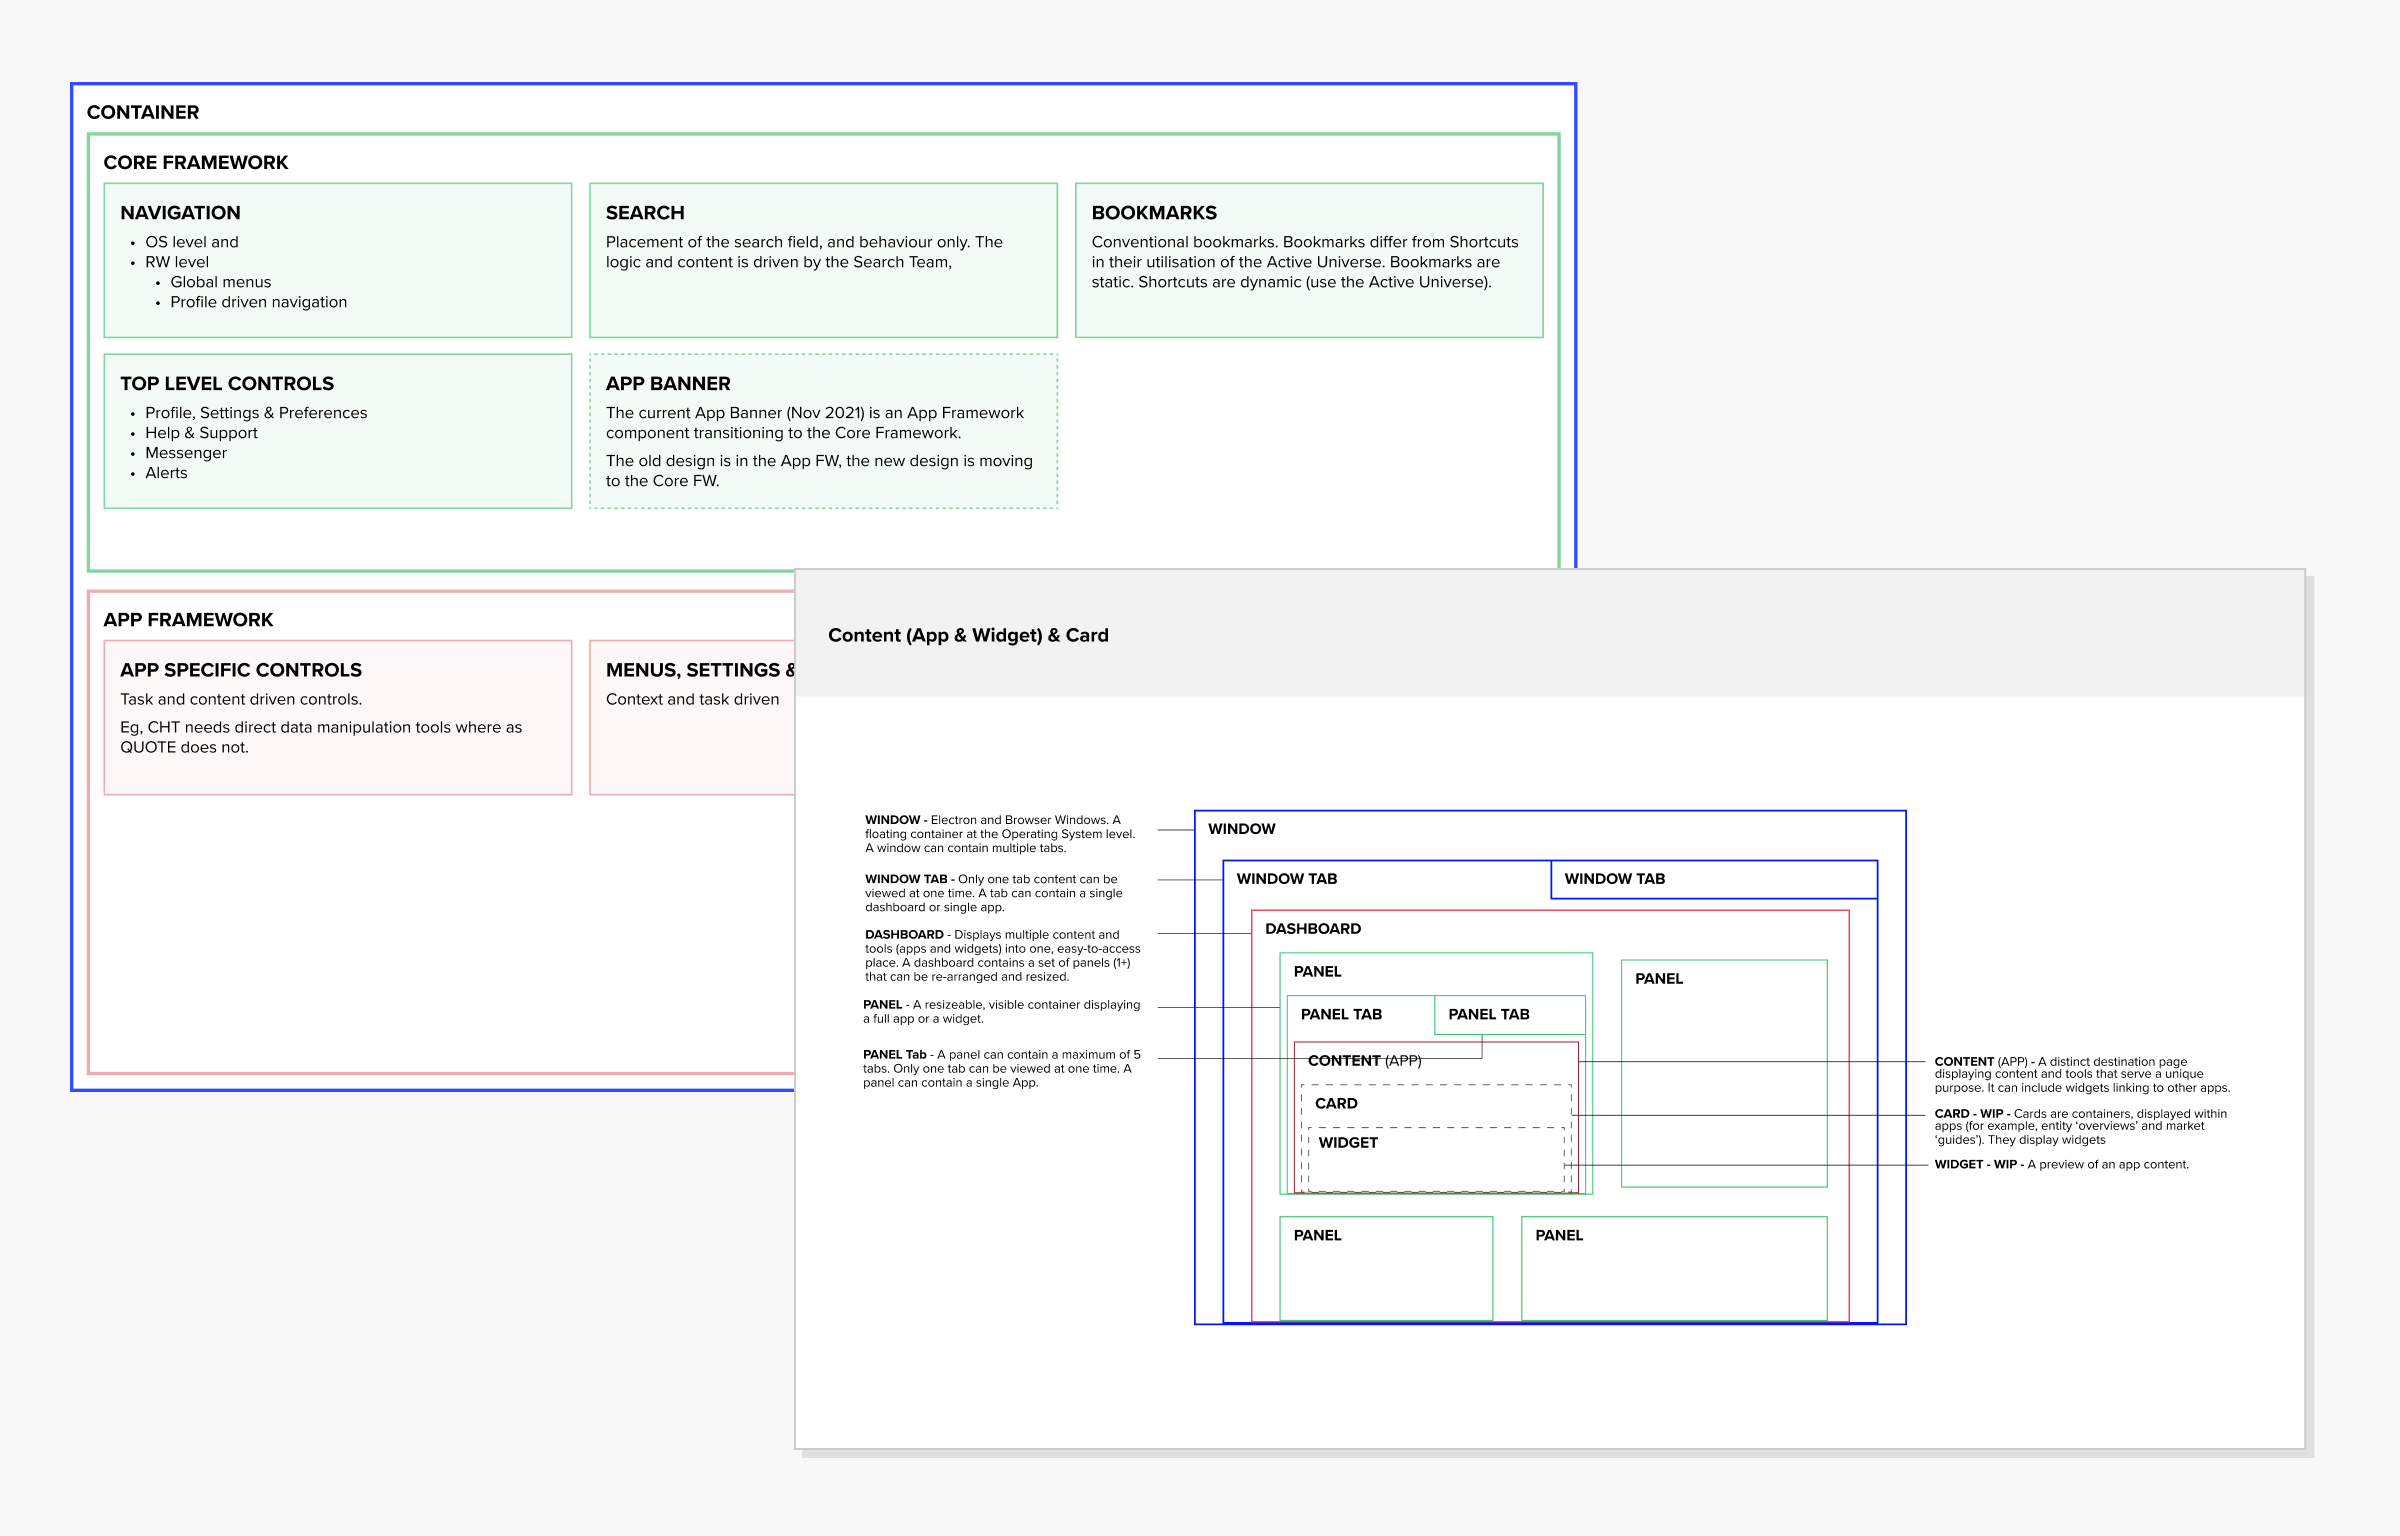The image size is (2400, 1536).
Task: Click 'WIDGET - WIP - A preview' description
Action: tap(2061, 1165)
